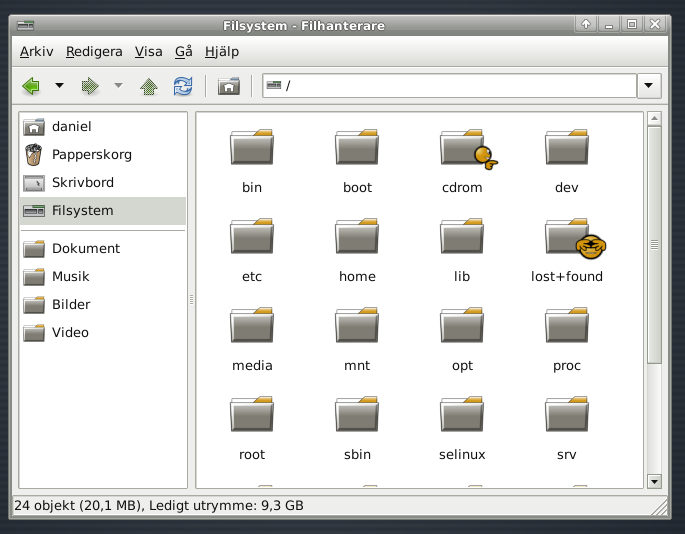Viewport: 685px width, 534px height.
Task: Select the bin folder icon
Action: (x=252, y=147)
